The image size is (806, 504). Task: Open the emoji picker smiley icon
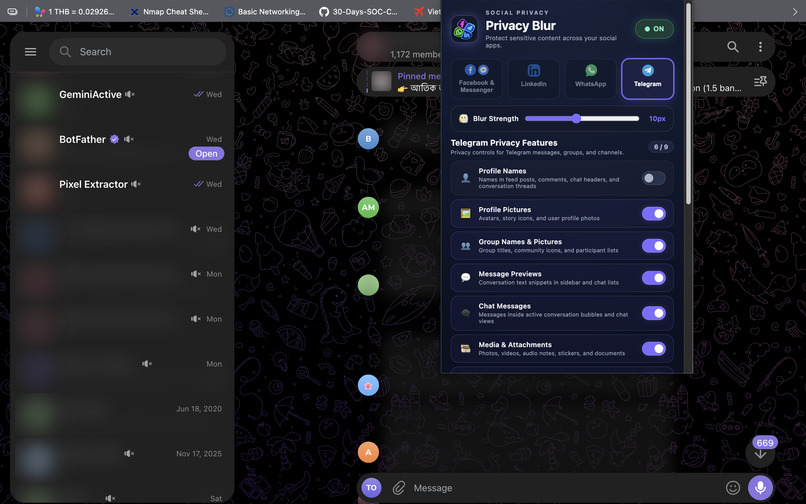(x=732, y=488)
